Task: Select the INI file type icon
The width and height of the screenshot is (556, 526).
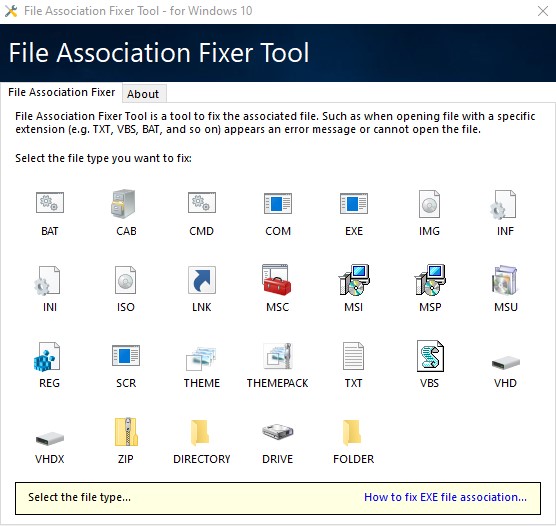Action: pyautogui.click(x=48, y=281)
